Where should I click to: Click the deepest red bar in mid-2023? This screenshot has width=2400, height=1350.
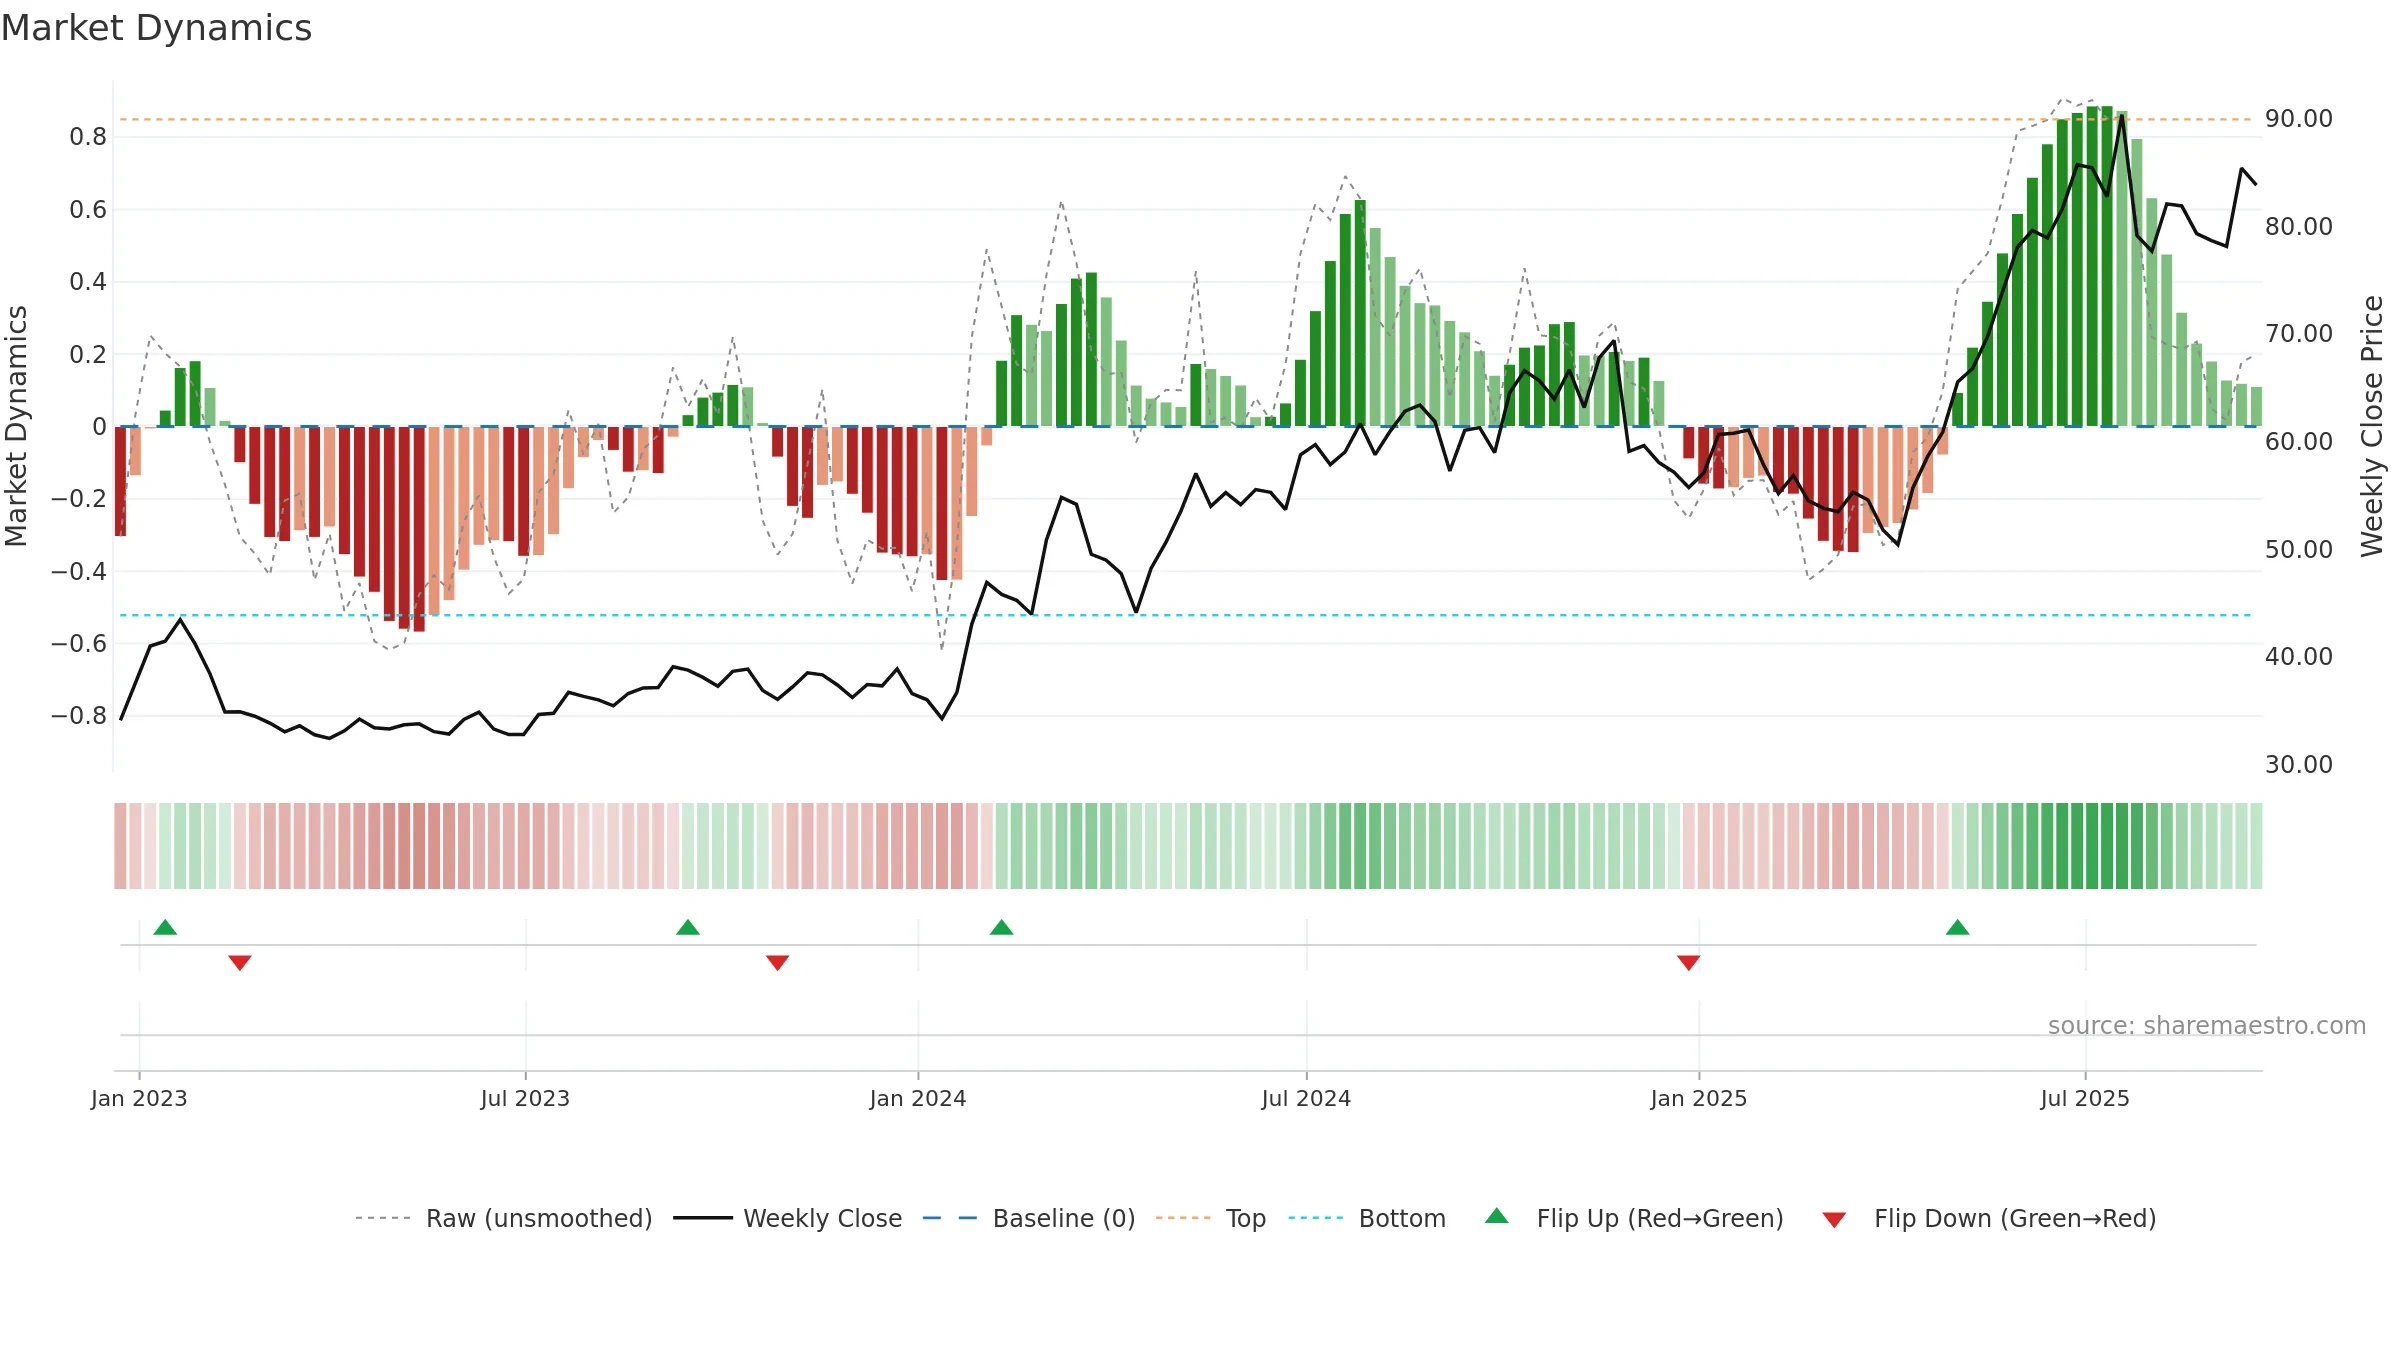pyautogui.click(x=419, y=529)
